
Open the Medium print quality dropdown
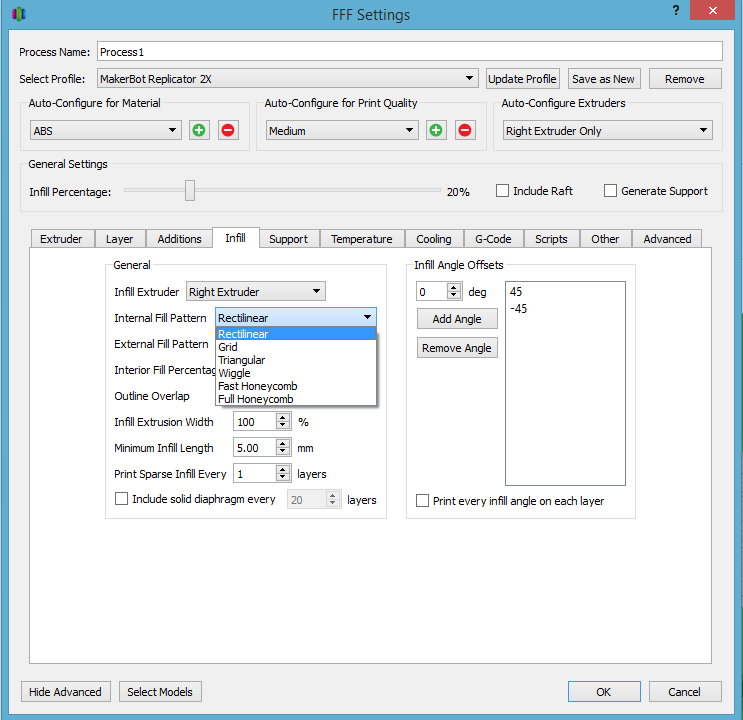pyautogui.click(x=342, y=130)
